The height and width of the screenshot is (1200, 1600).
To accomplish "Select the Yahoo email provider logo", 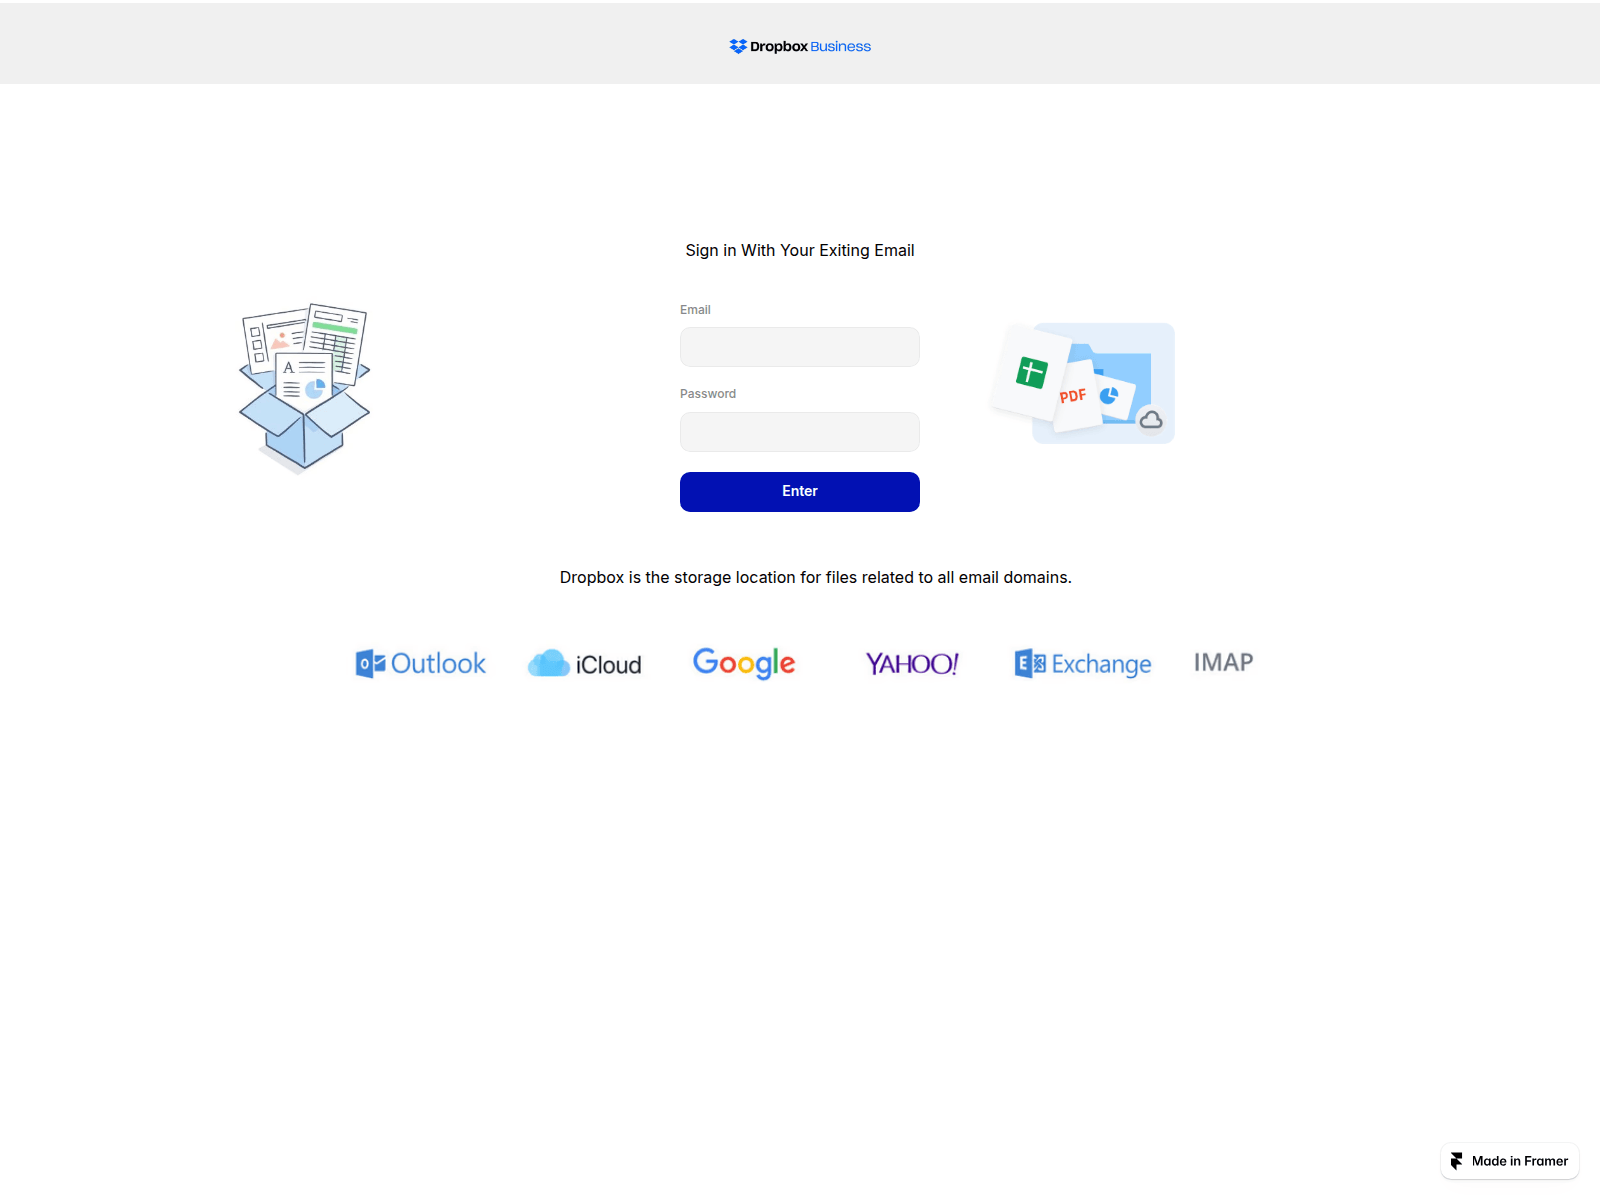I will pos(911,663).
